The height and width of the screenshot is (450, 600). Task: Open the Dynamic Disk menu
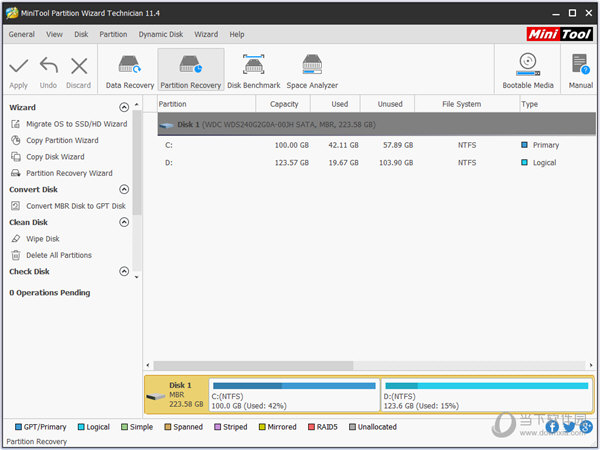pos(161,34)
